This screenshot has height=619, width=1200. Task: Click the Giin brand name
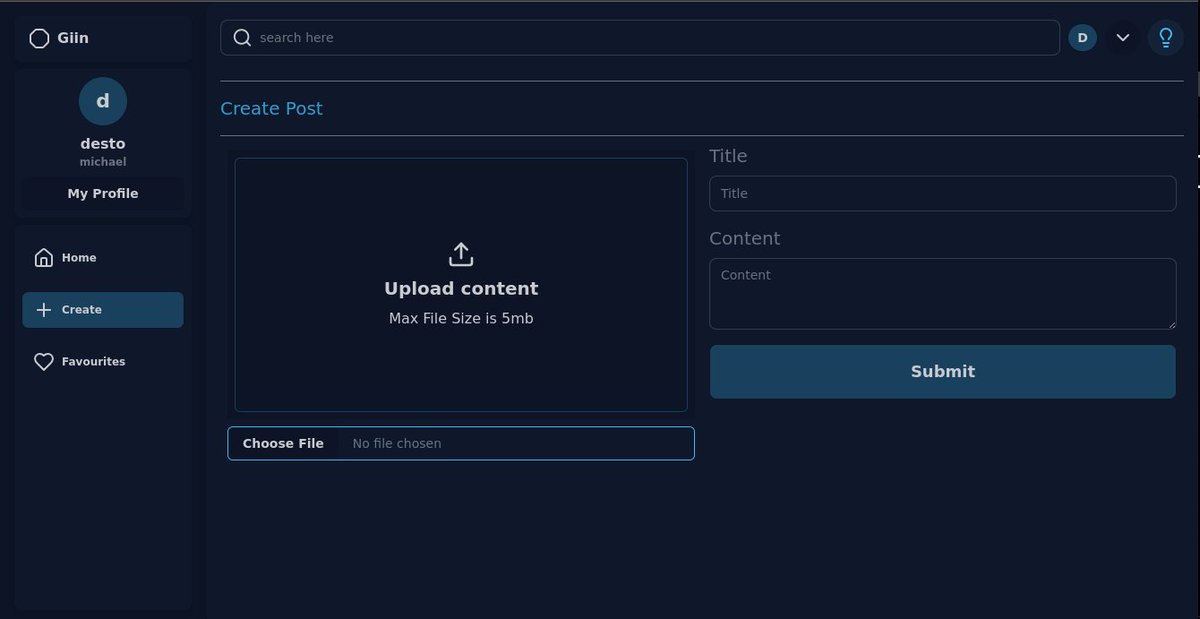[x=73, y=38]
